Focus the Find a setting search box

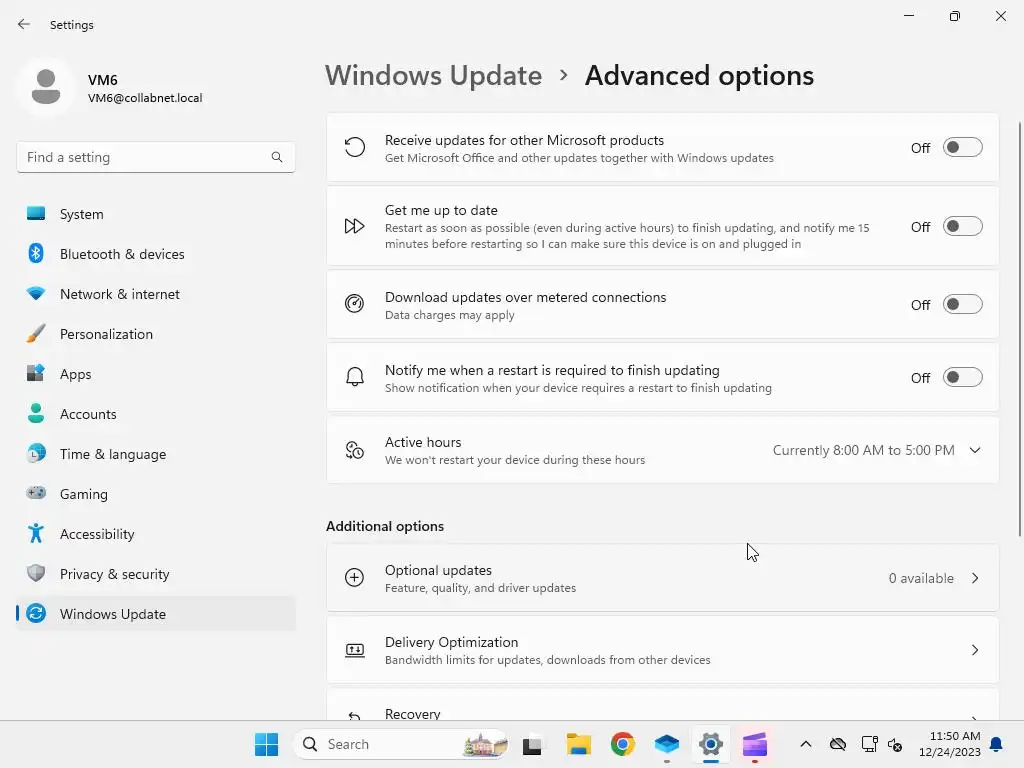tap(155, 157)
